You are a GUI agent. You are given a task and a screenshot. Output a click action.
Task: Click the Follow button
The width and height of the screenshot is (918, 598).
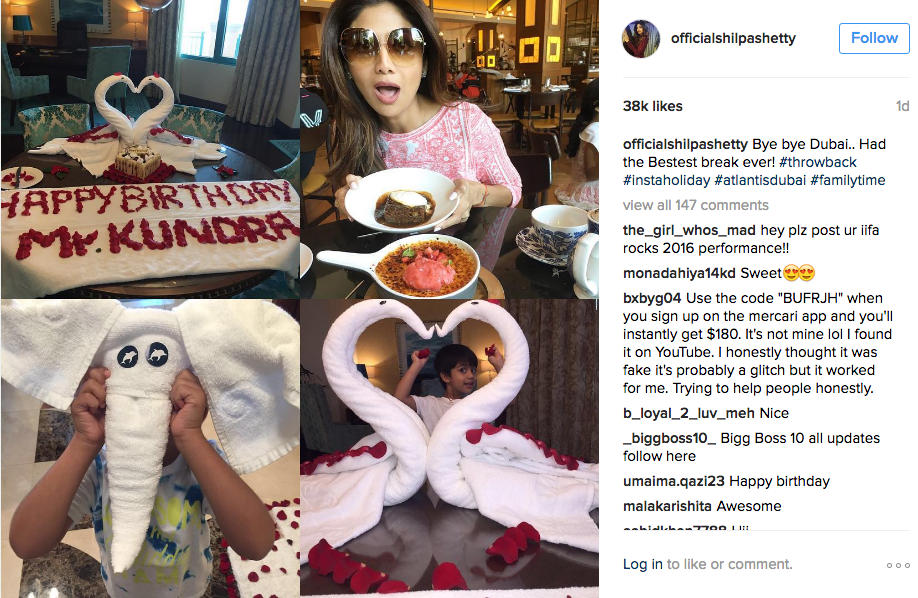[874, 38]
